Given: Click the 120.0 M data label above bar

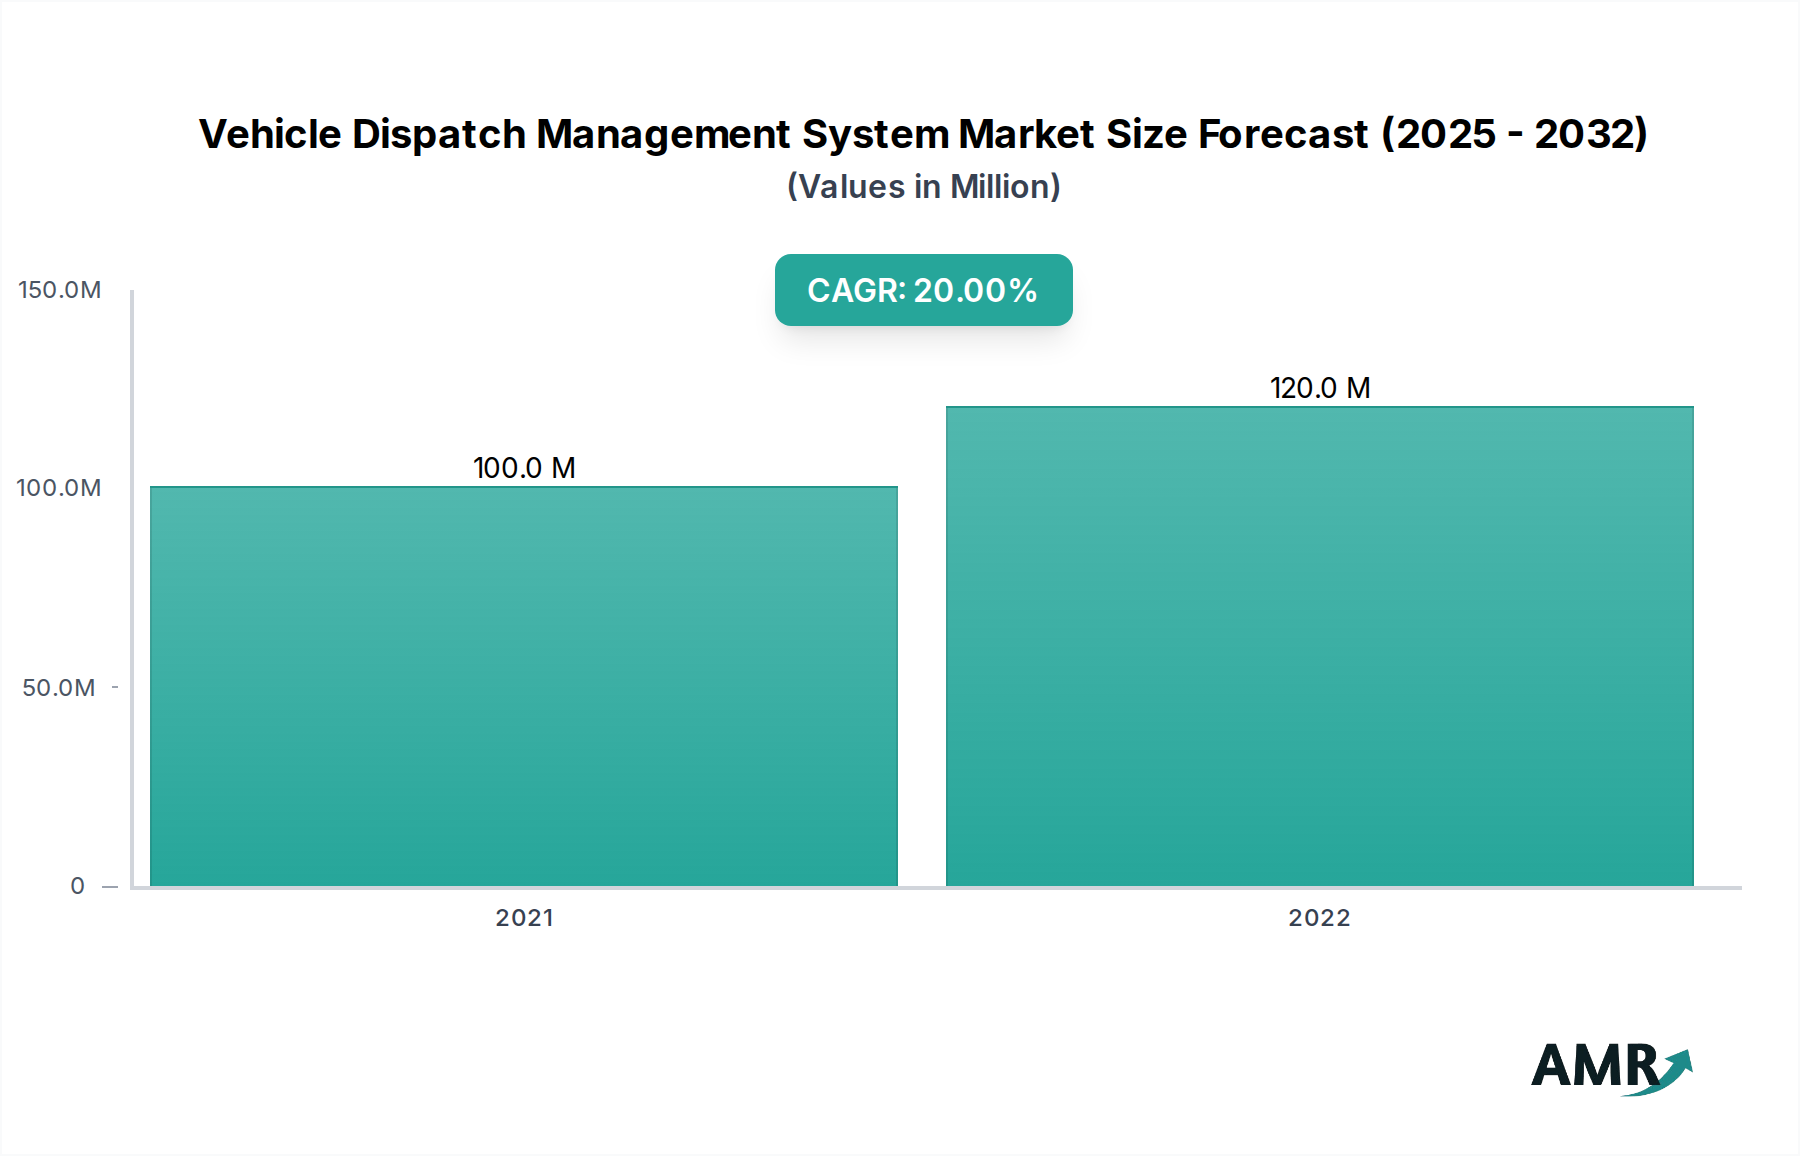Looking at the screenshot, I should tap(1319, 388).
